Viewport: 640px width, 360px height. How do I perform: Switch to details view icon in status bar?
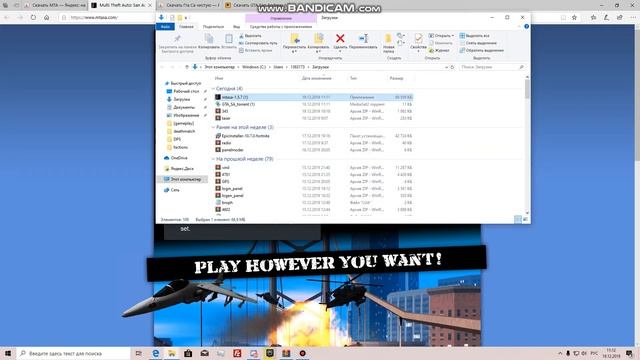518,220
